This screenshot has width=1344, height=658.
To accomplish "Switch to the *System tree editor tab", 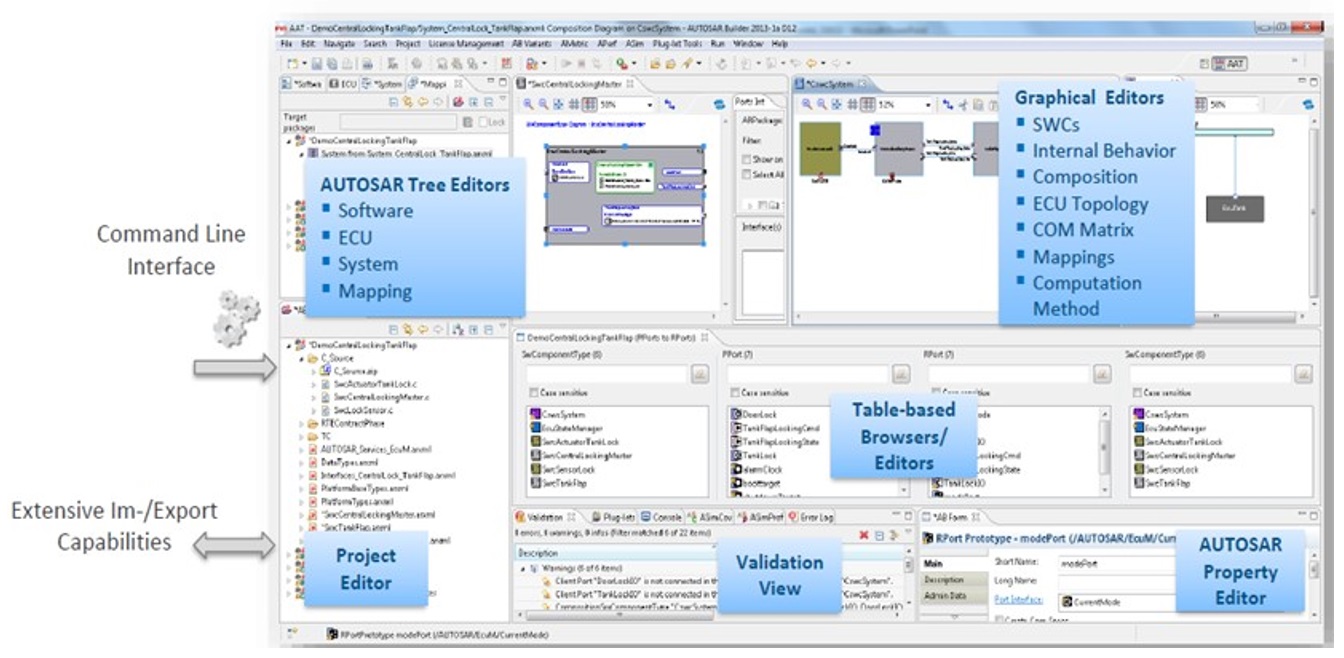I will point(382,84).
